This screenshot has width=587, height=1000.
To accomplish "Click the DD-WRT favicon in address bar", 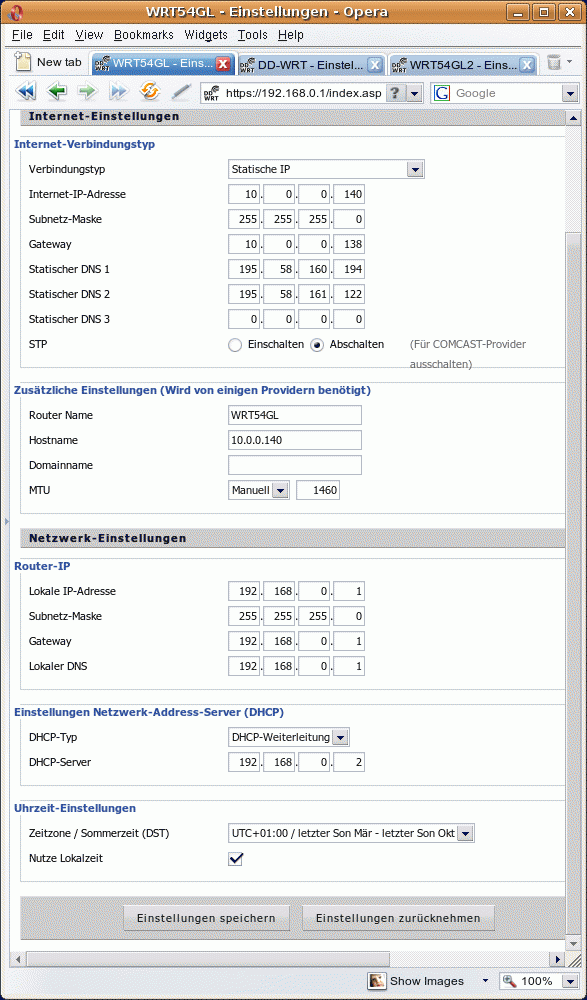I will tap(211, 94).
